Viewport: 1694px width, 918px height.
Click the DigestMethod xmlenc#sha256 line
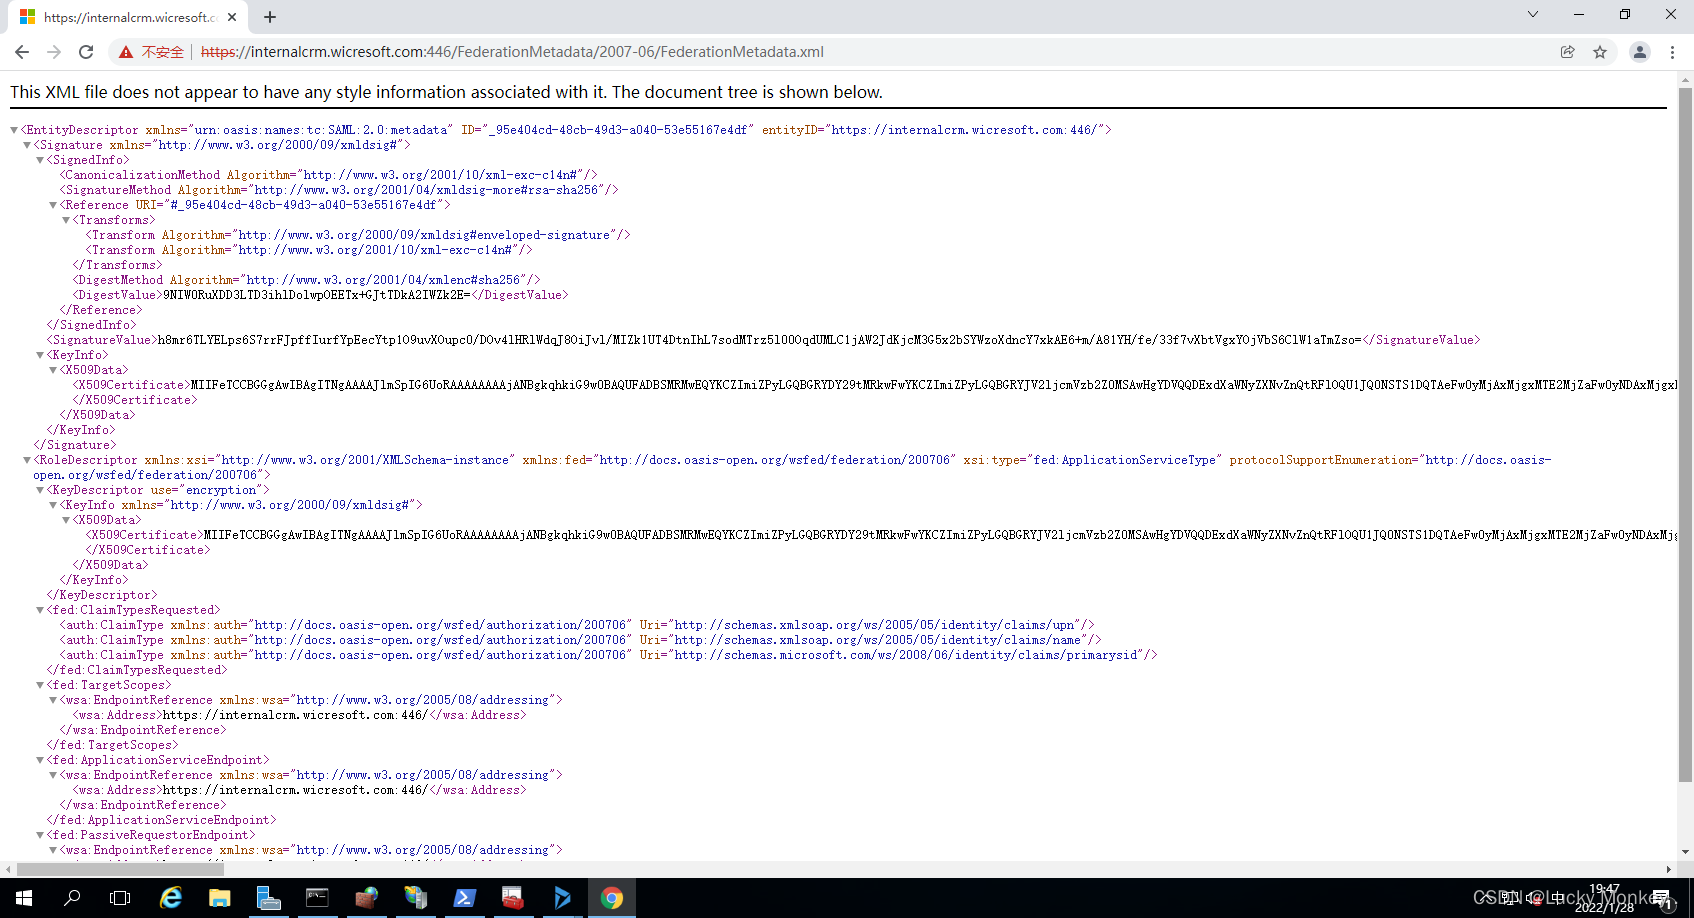click(x=306, y=280)
